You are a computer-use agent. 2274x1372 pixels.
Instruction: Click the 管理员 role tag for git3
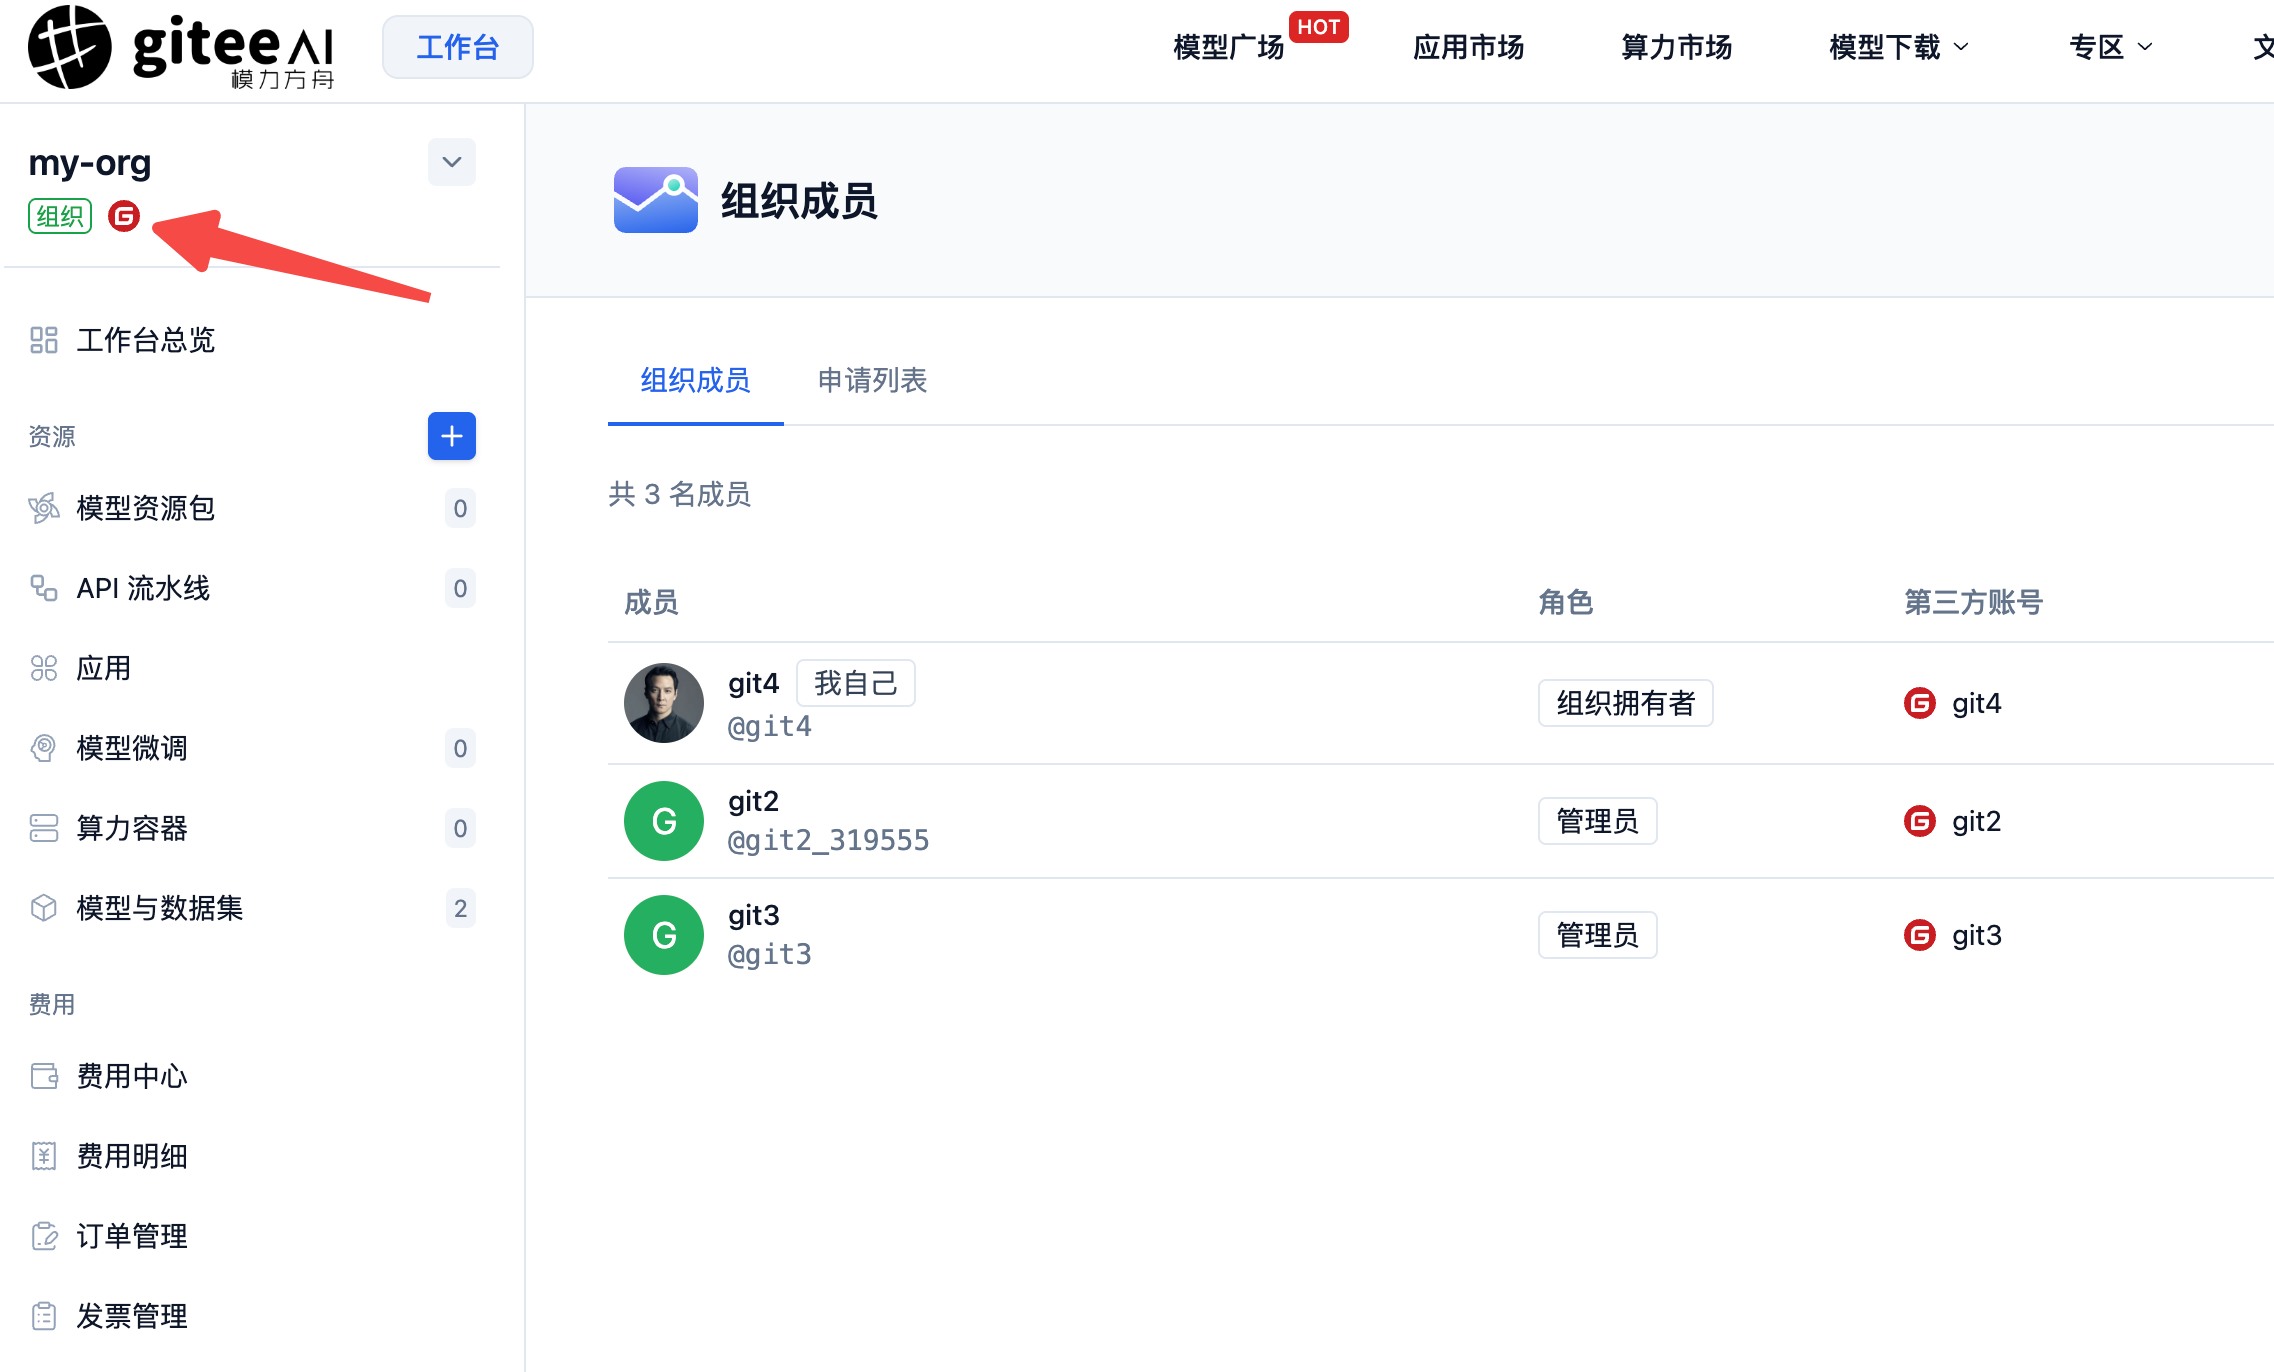(x=1597, y=935)
